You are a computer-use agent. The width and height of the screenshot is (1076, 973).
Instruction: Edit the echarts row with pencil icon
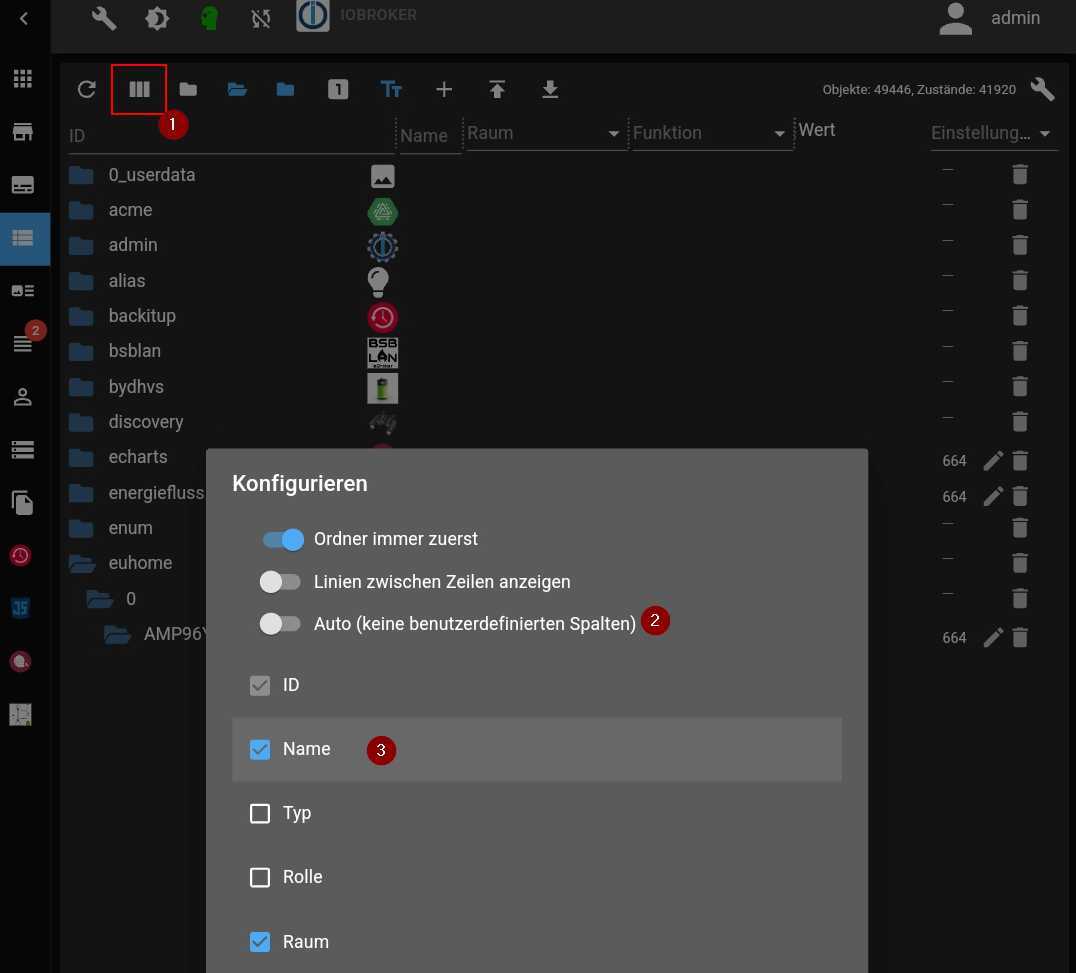click(x=993, y=460)
